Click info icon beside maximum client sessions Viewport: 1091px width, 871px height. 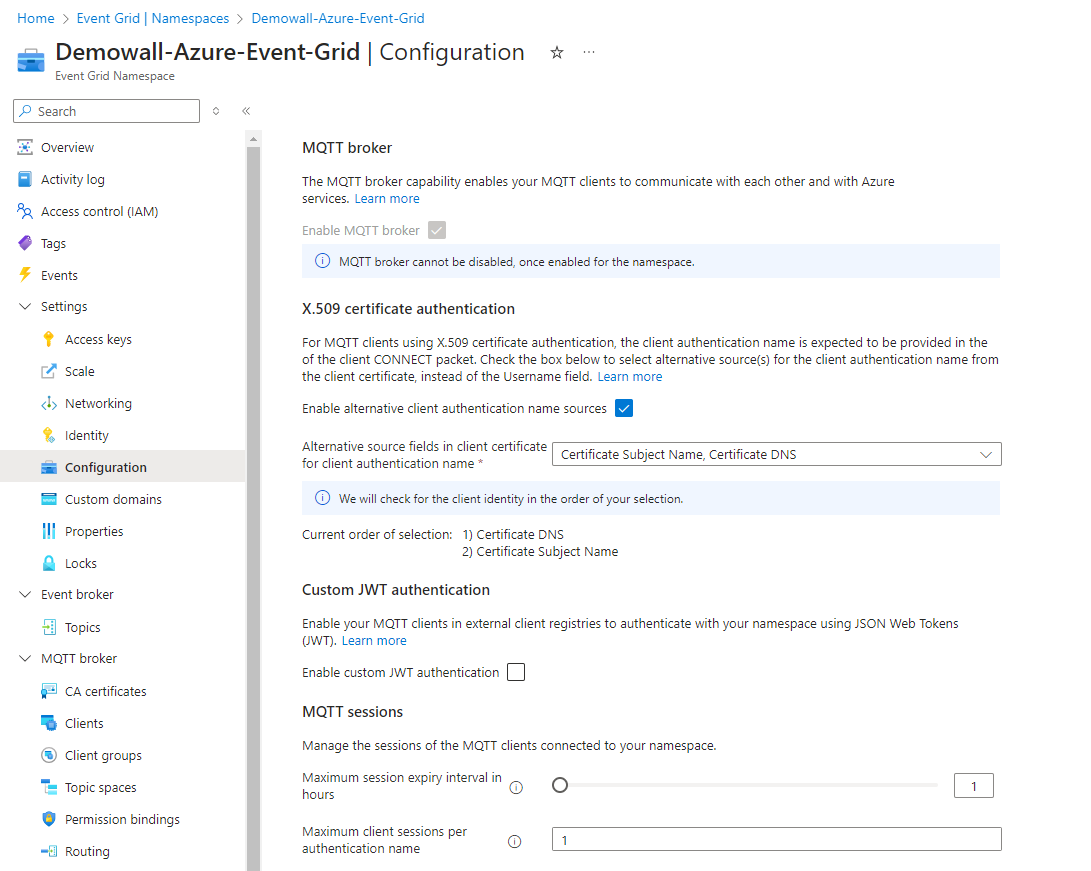click(515, 842)
